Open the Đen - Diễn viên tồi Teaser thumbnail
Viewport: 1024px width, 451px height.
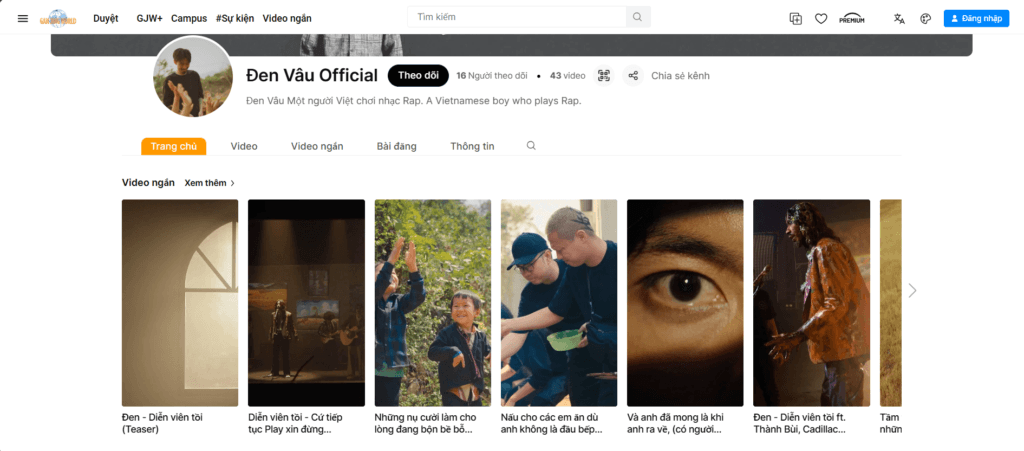(x=180, y=303)
